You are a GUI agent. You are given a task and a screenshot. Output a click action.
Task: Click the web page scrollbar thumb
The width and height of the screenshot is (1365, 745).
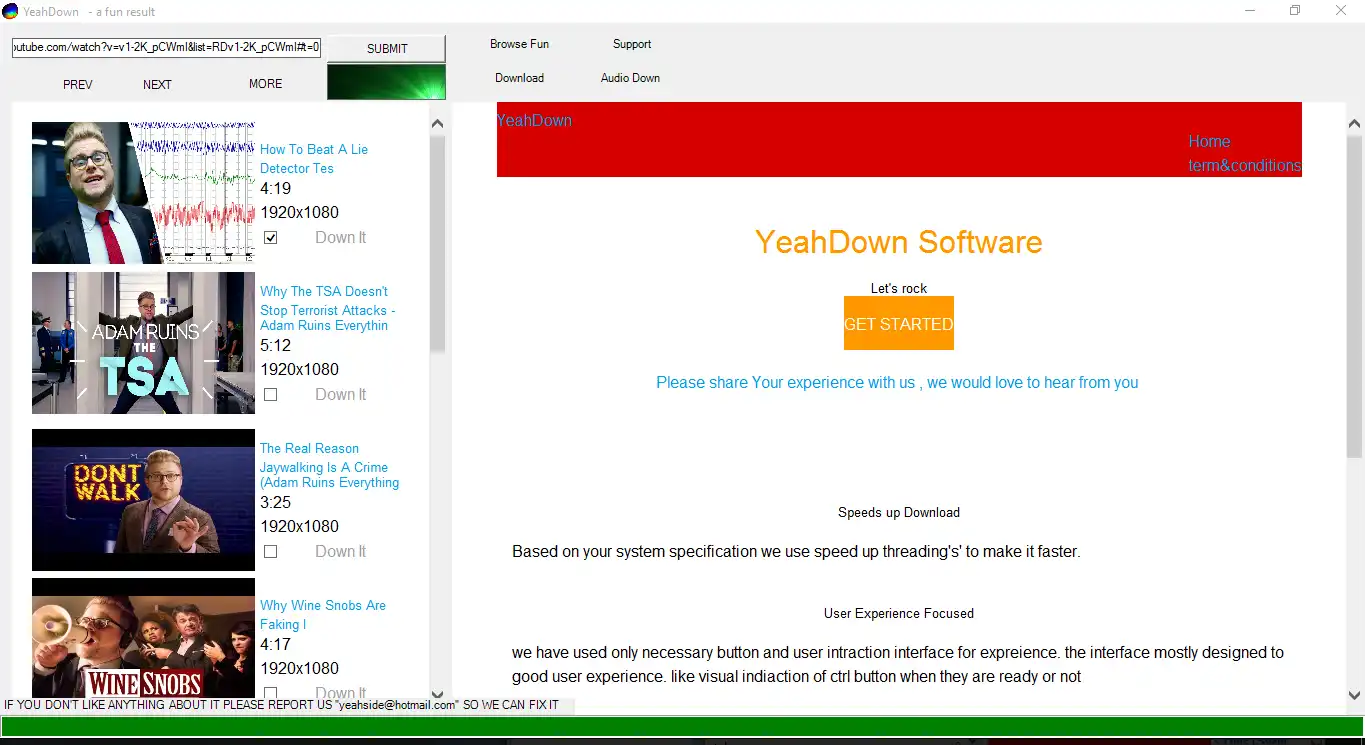tap(1355, 296)
